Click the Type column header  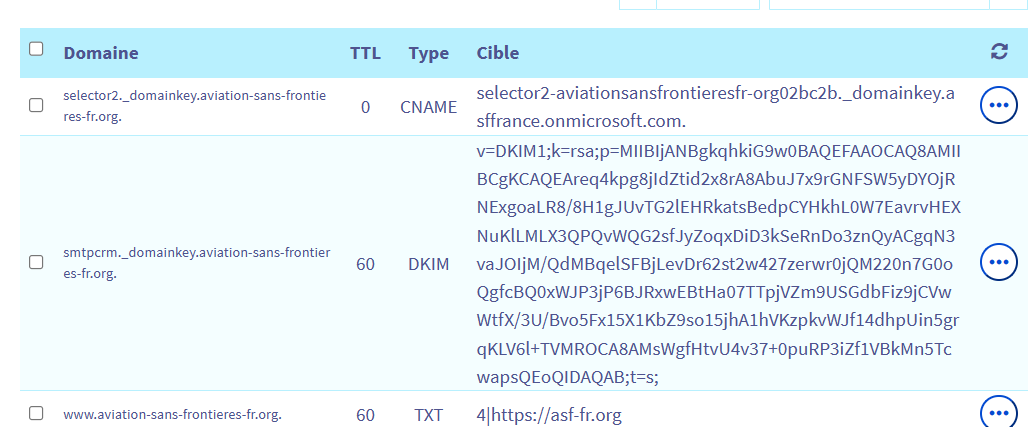tap(428, 53)
